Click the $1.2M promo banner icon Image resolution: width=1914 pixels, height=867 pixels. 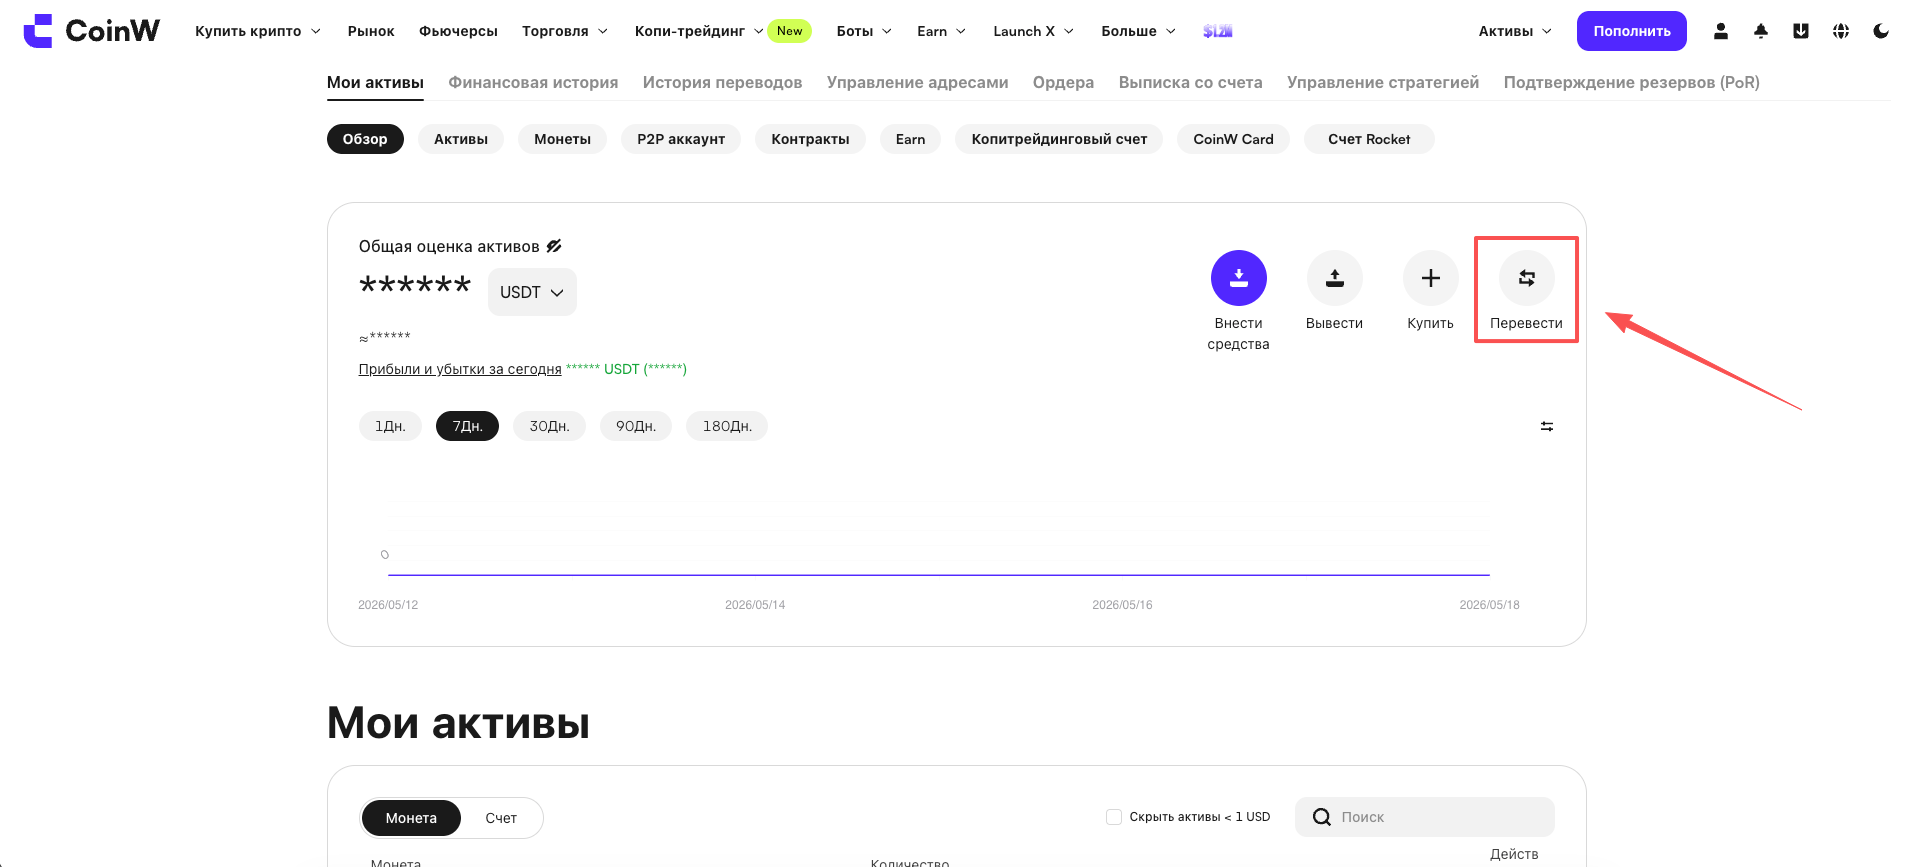coord(1217,31)
